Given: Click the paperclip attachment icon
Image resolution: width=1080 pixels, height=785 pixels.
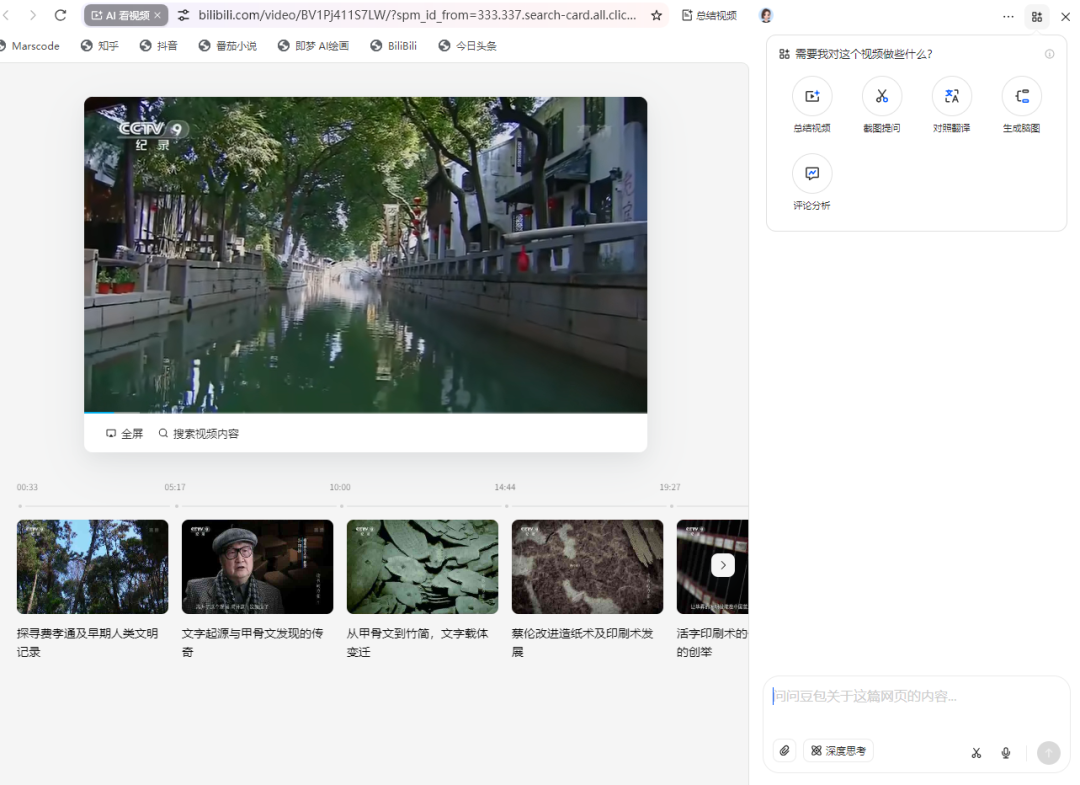Looking at the screenshot, I should tap(785, 751).
